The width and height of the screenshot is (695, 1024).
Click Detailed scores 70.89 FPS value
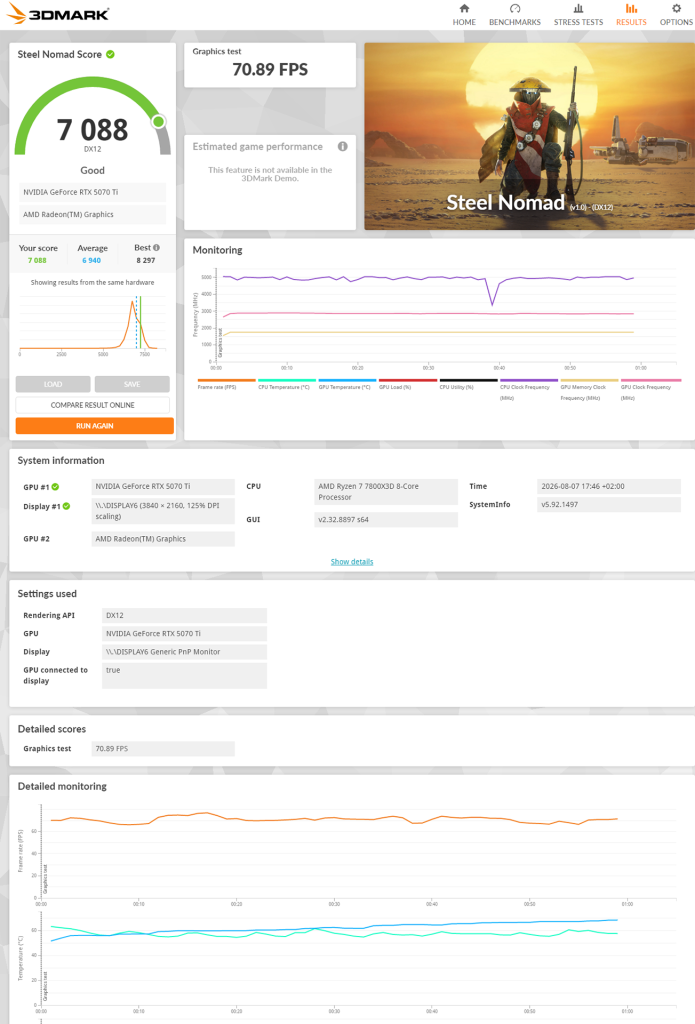pyautogui.click(x=163, y=748)
